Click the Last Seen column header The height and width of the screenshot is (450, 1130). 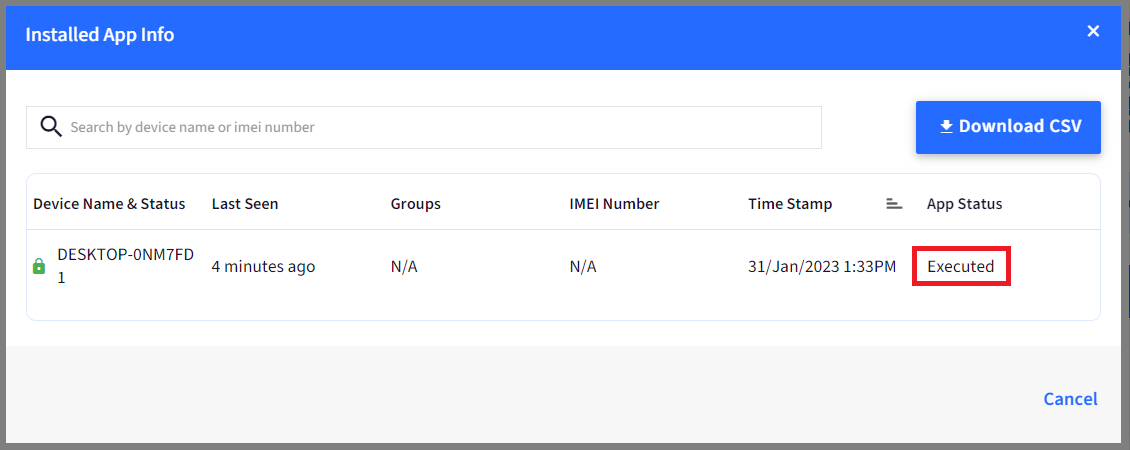[x=245, y=204]
